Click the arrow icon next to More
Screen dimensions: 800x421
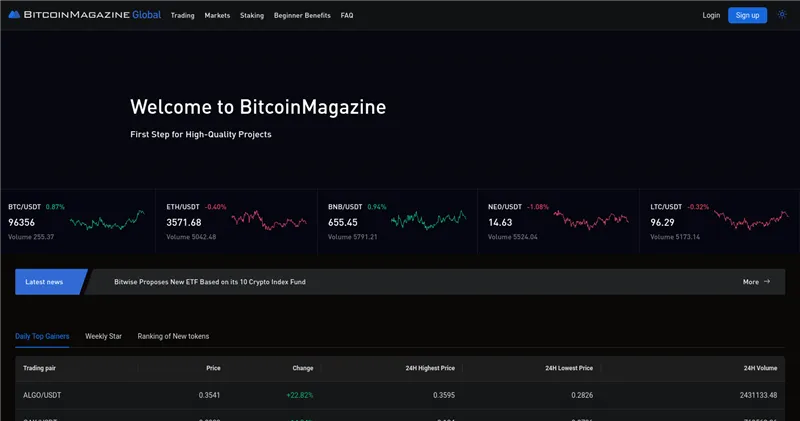[767, 282]
